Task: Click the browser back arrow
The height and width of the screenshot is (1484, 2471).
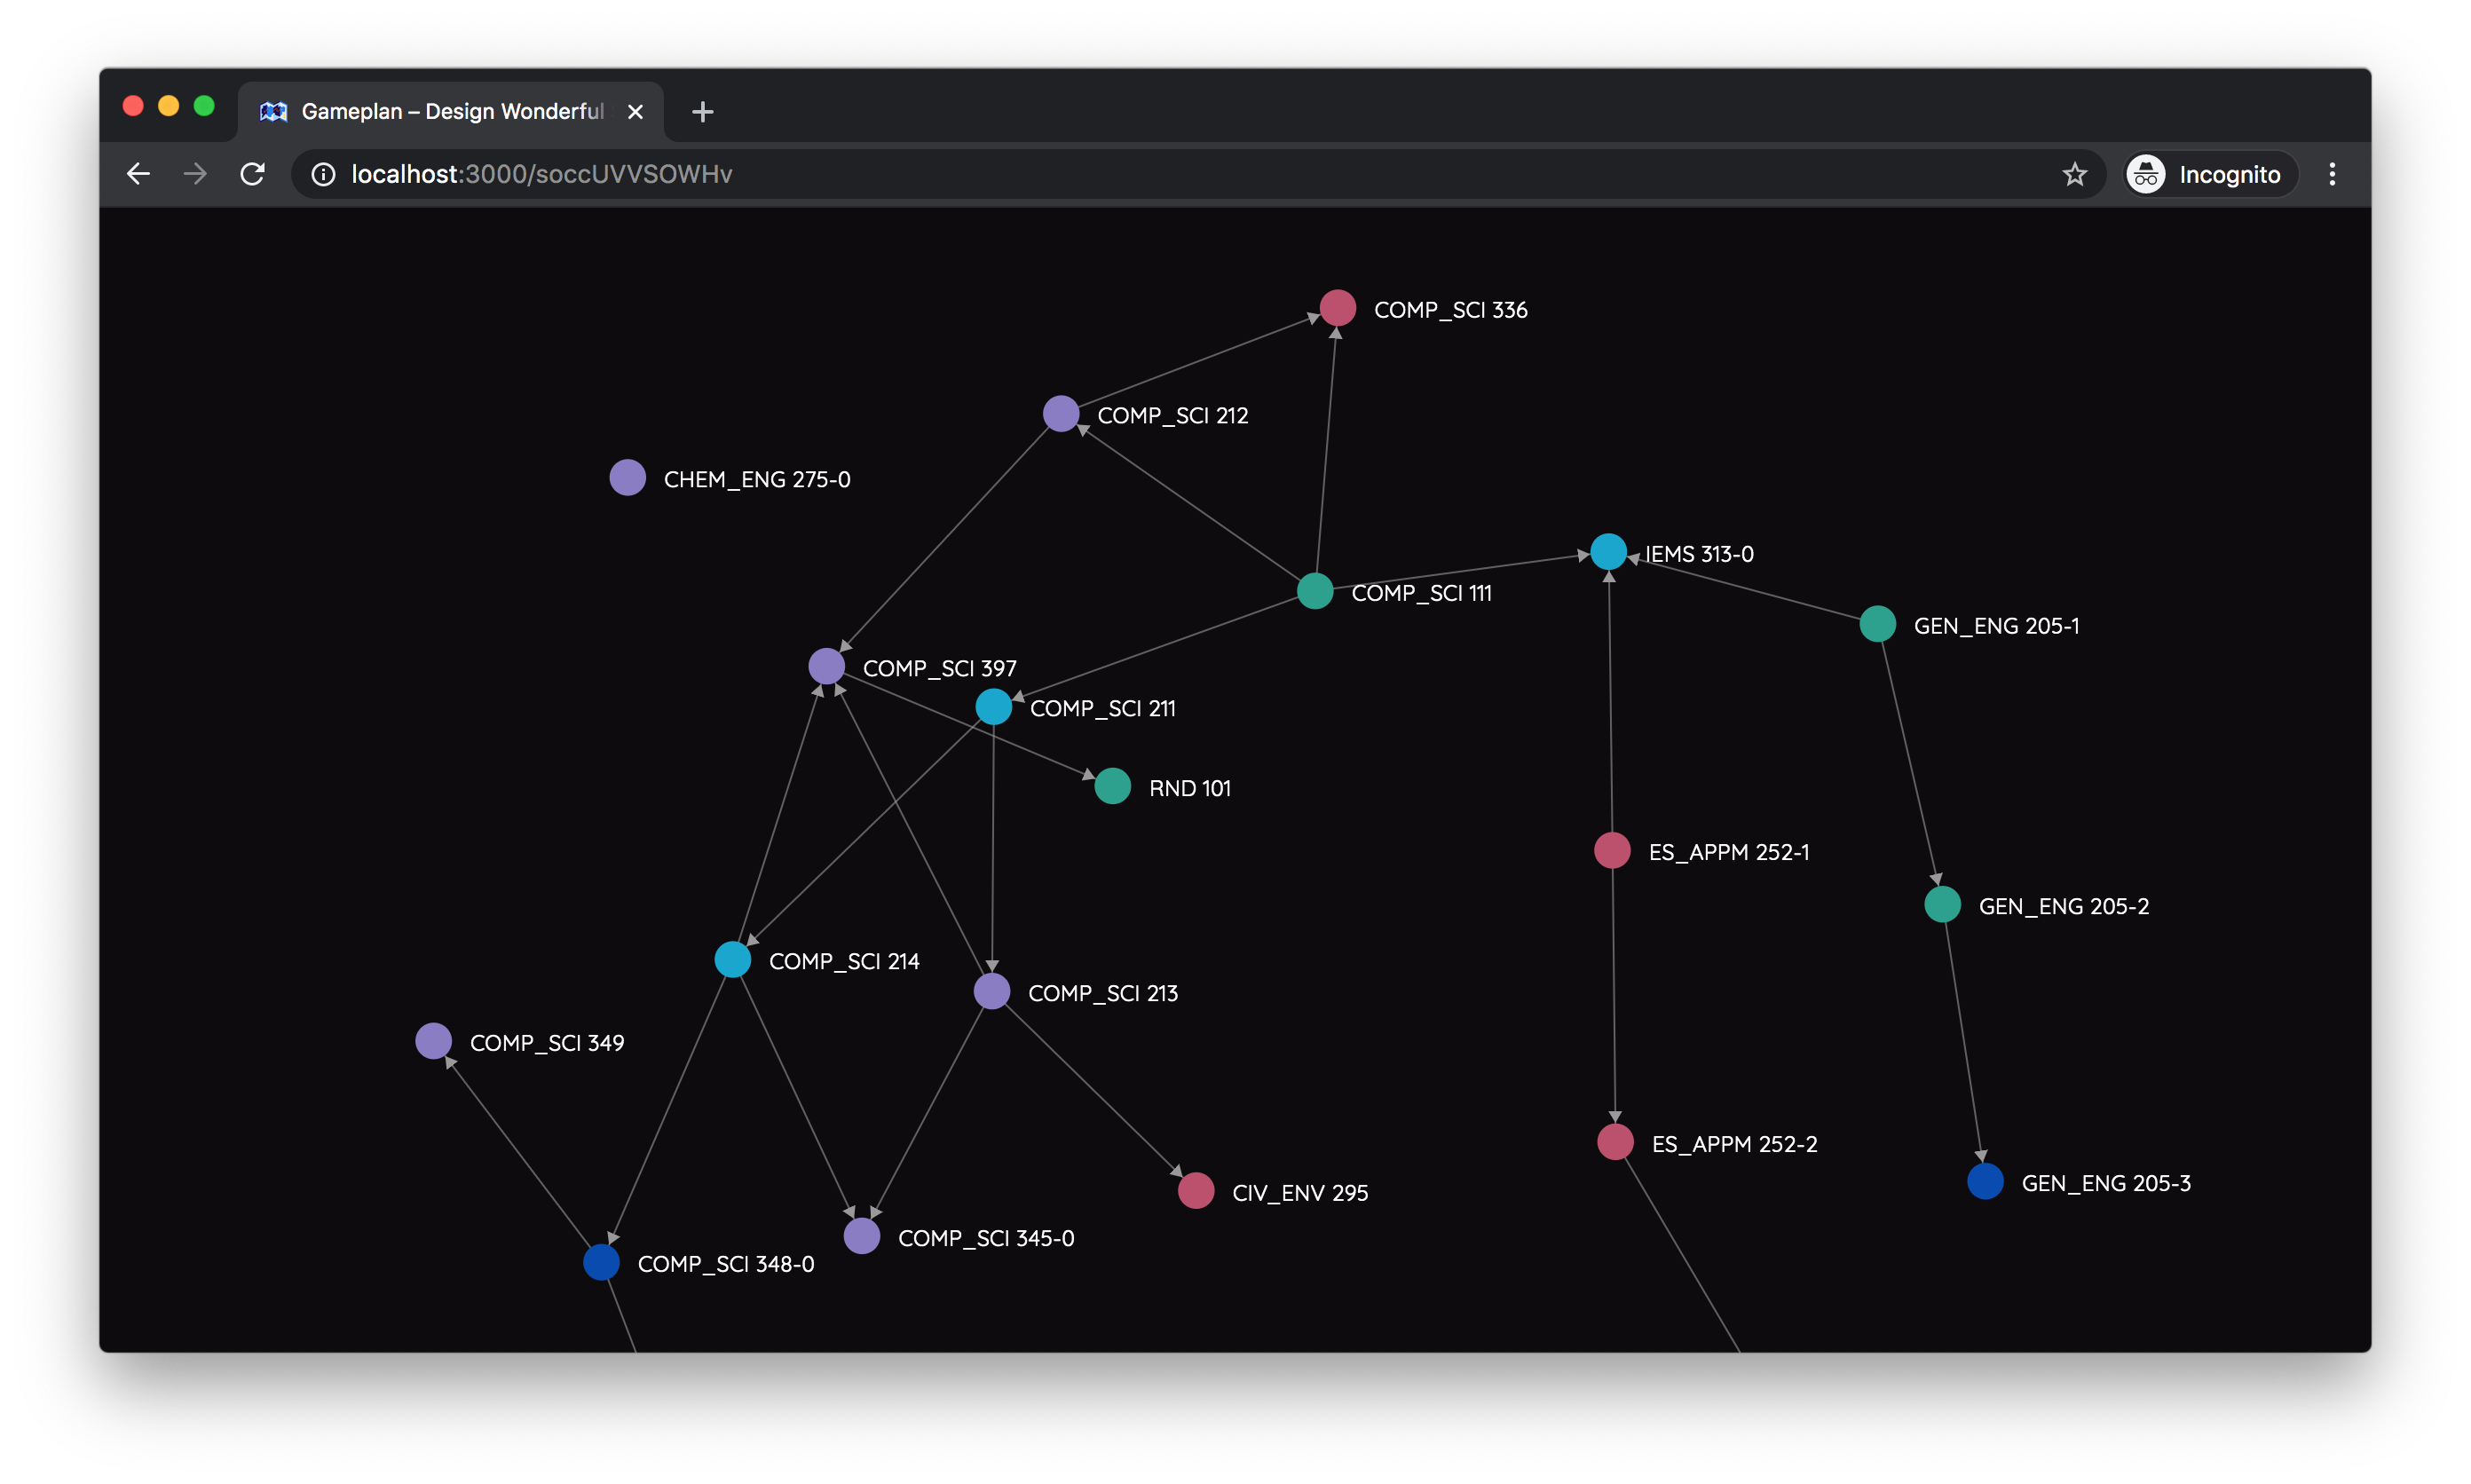Action: [x=139, y=174]
